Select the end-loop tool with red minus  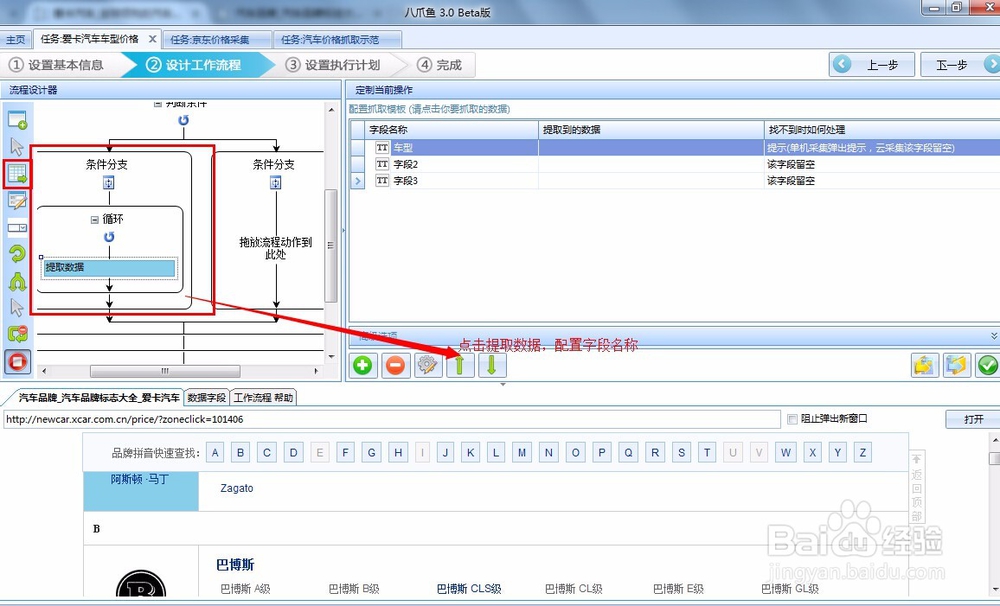point(17,334)
